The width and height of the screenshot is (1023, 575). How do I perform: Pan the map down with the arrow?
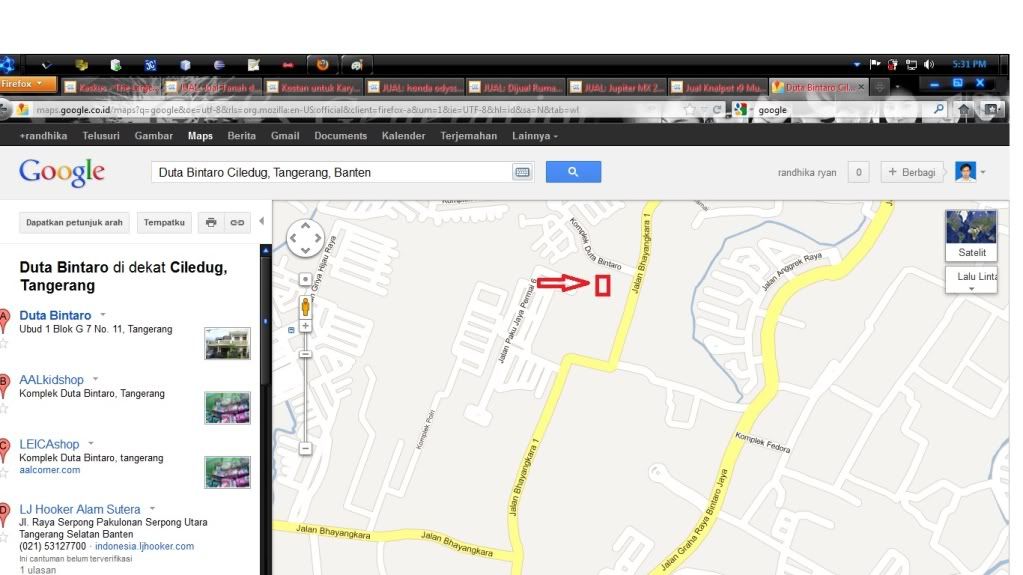pyautogui.click(x=305, y=251)
